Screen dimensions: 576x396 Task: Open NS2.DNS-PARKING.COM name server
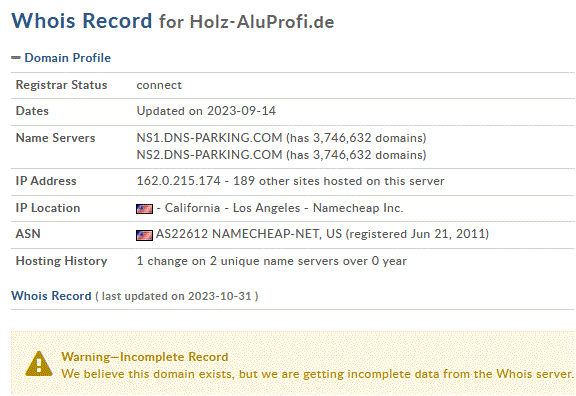[x=209, y=155]
